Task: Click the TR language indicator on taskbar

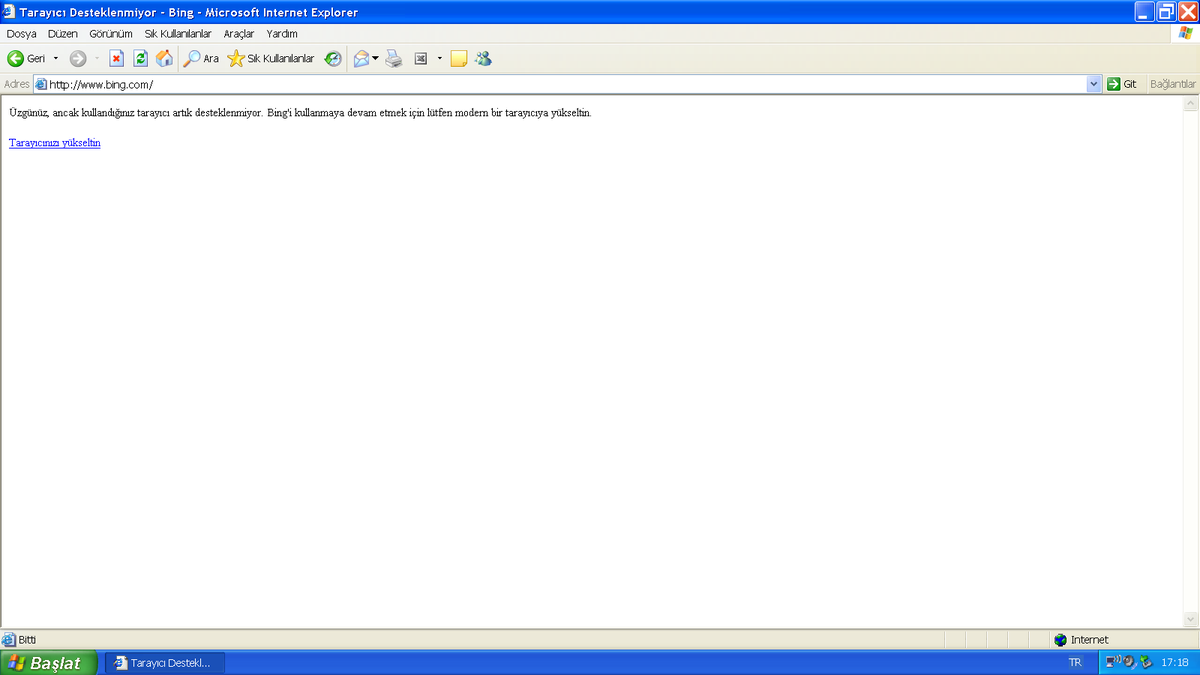Action: coord(1075,663)
